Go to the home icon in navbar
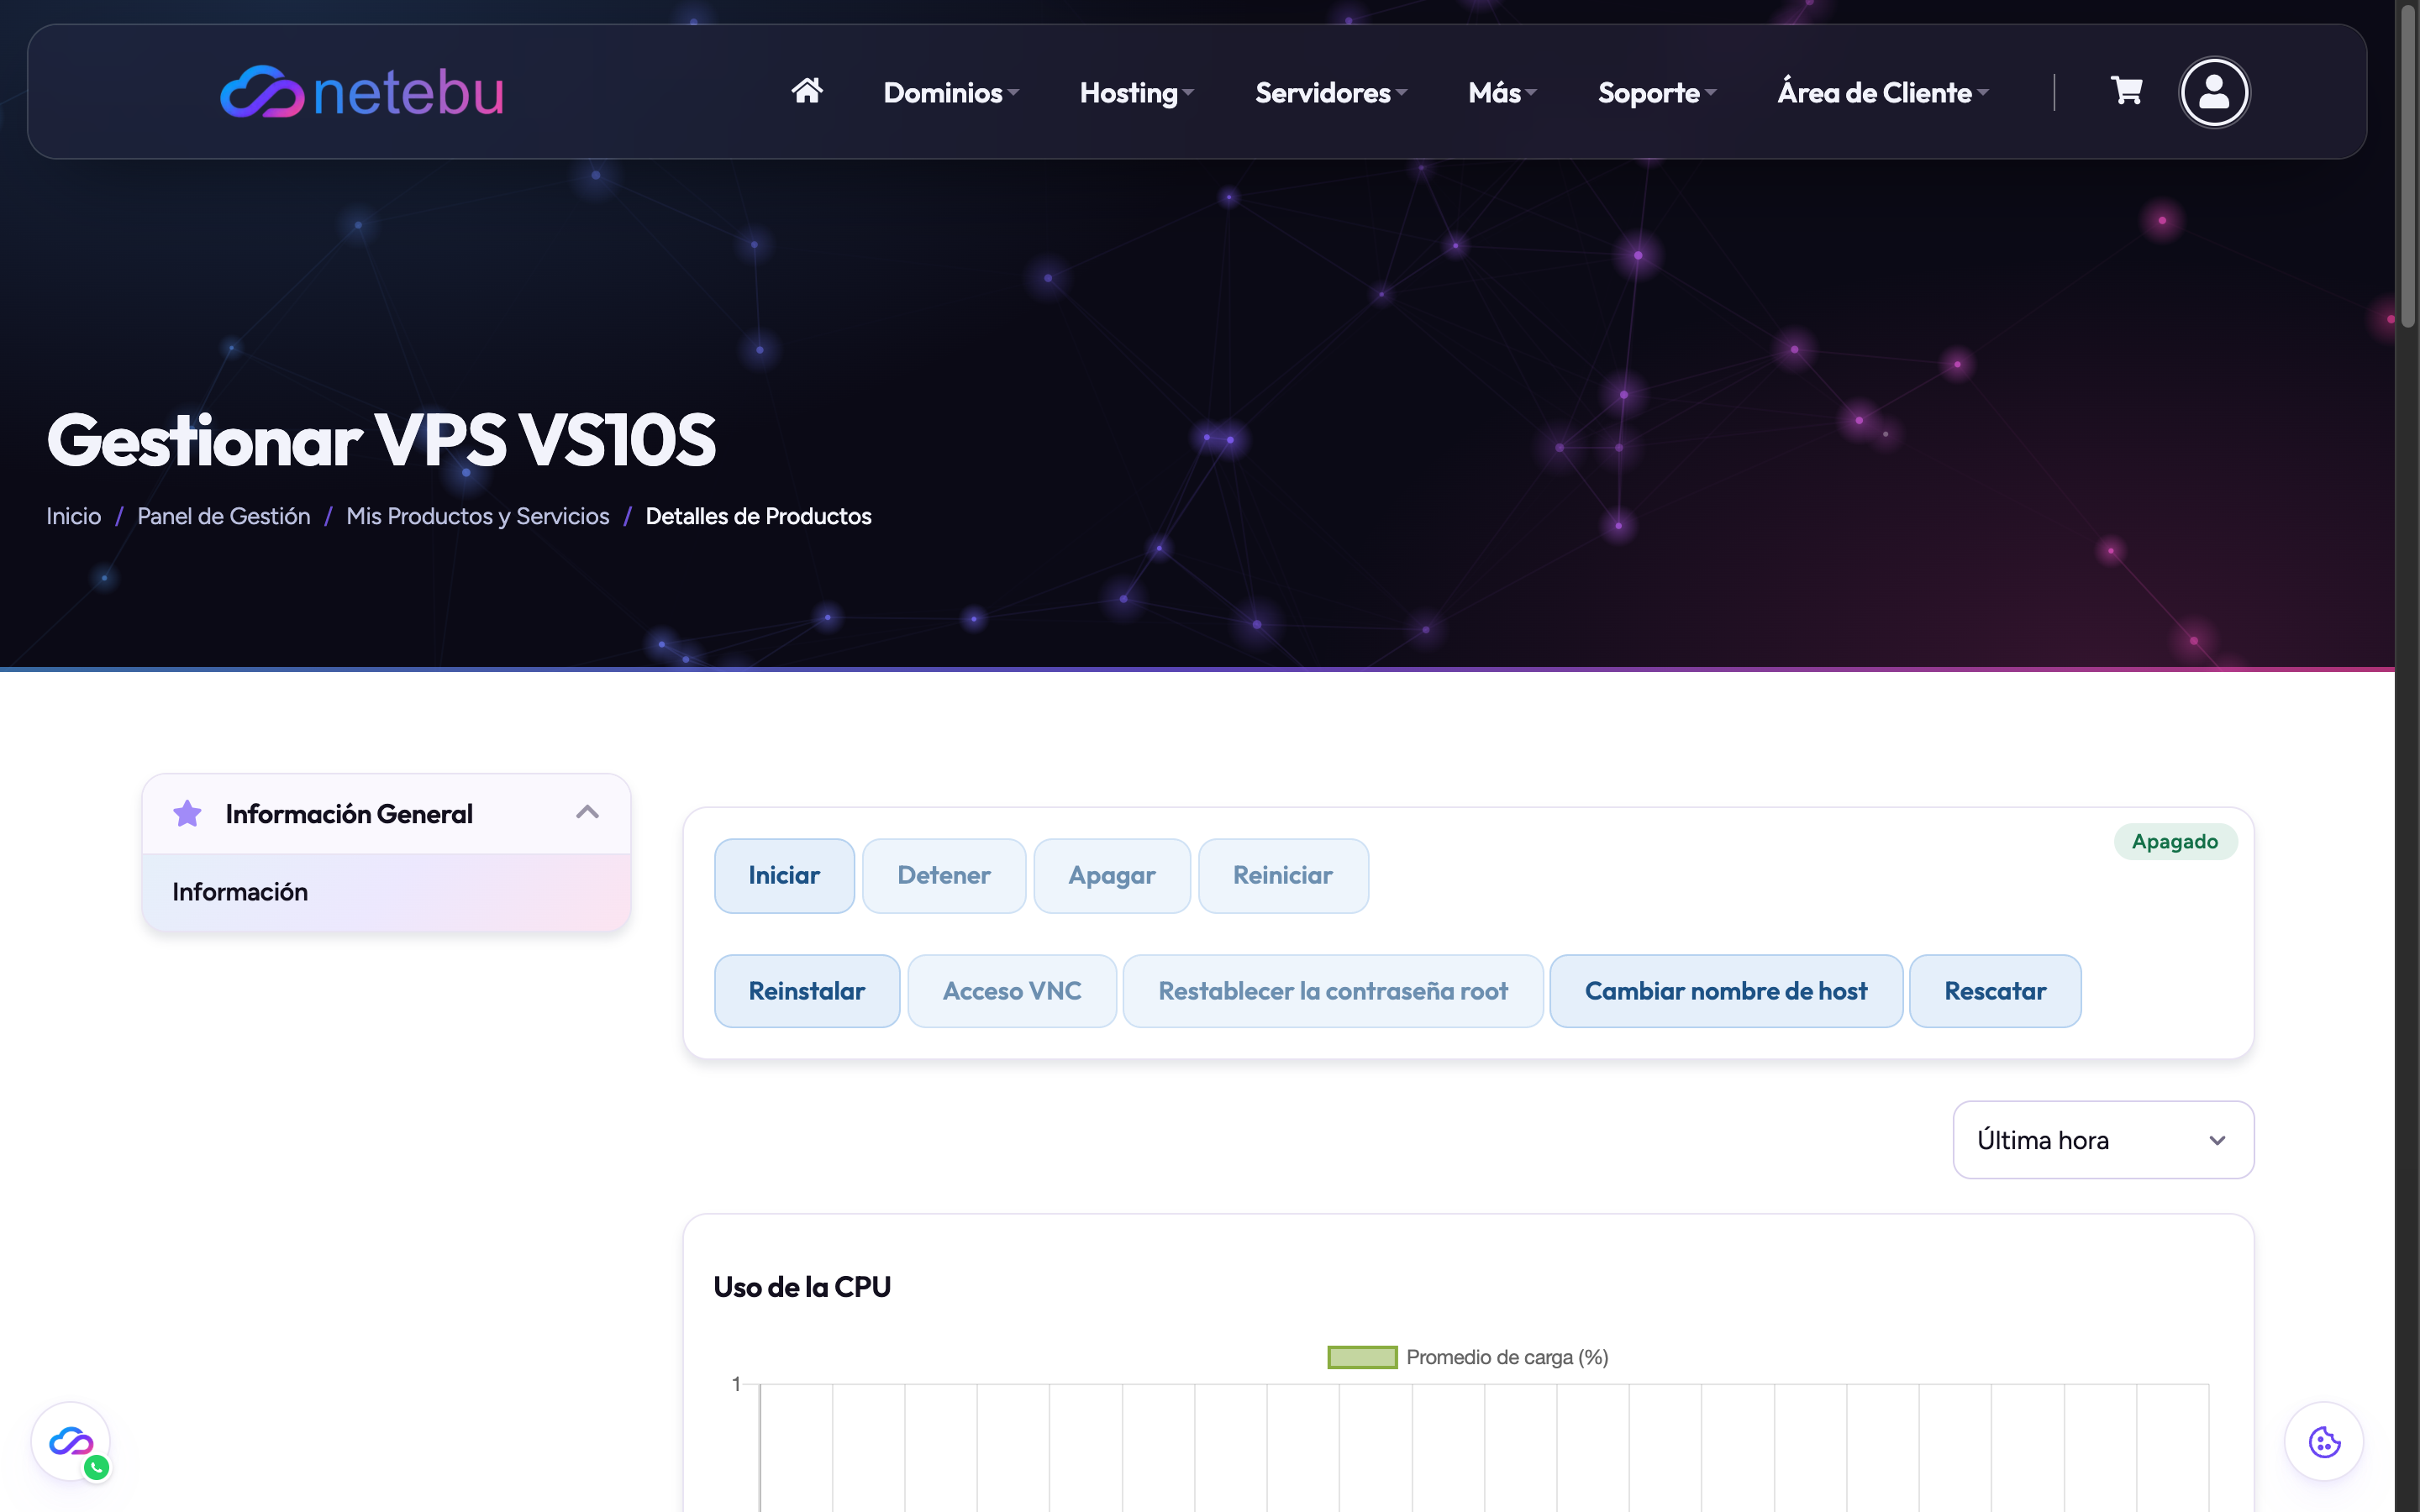The image size is (2420, 1512). [807, 91]
